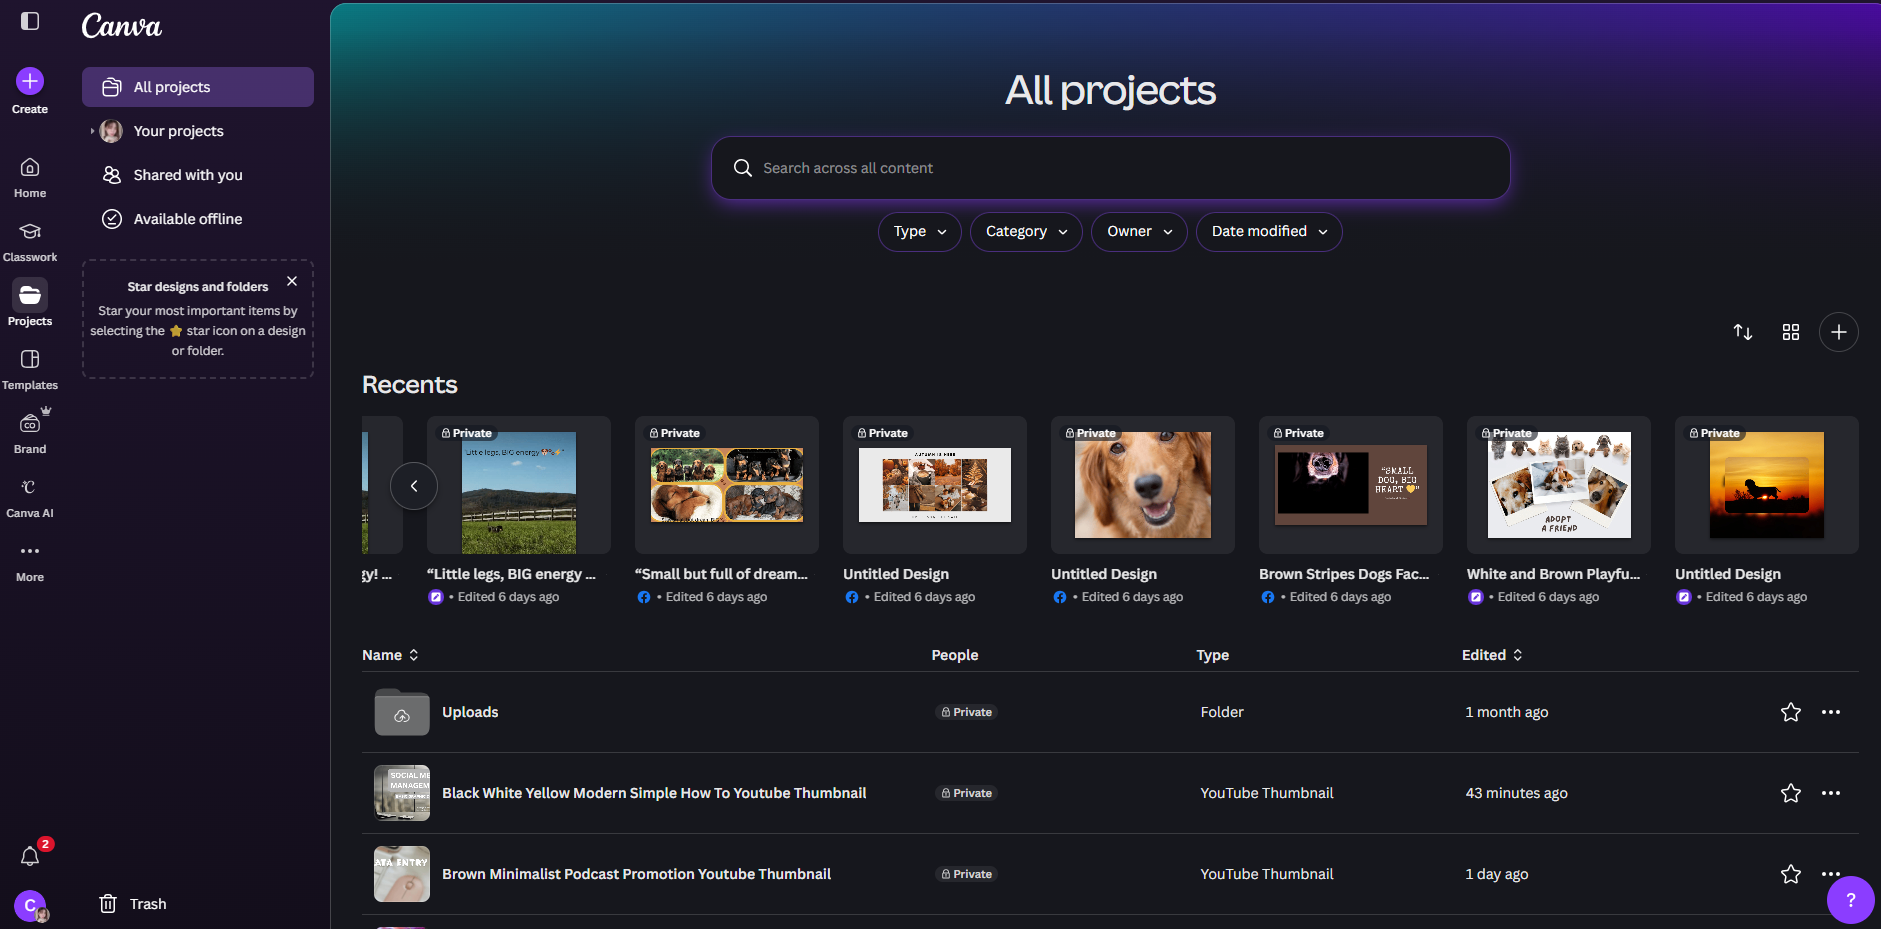
Task: Click thumbnail of Black White Yellow design row
Action: click(402, 793)
